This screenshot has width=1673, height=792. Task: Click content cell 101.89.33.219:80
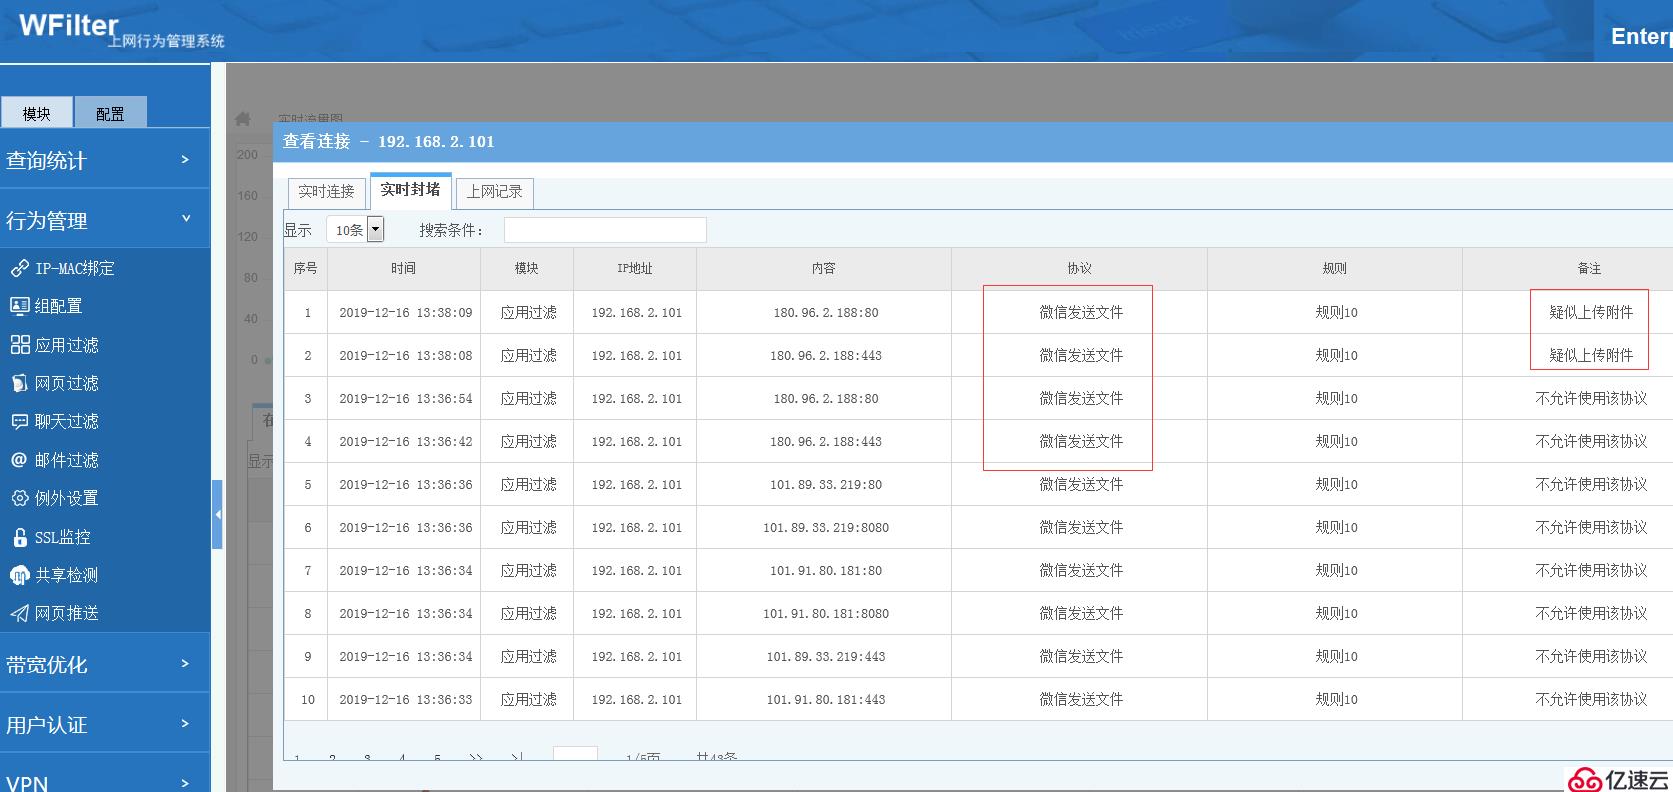coord(826,484)
